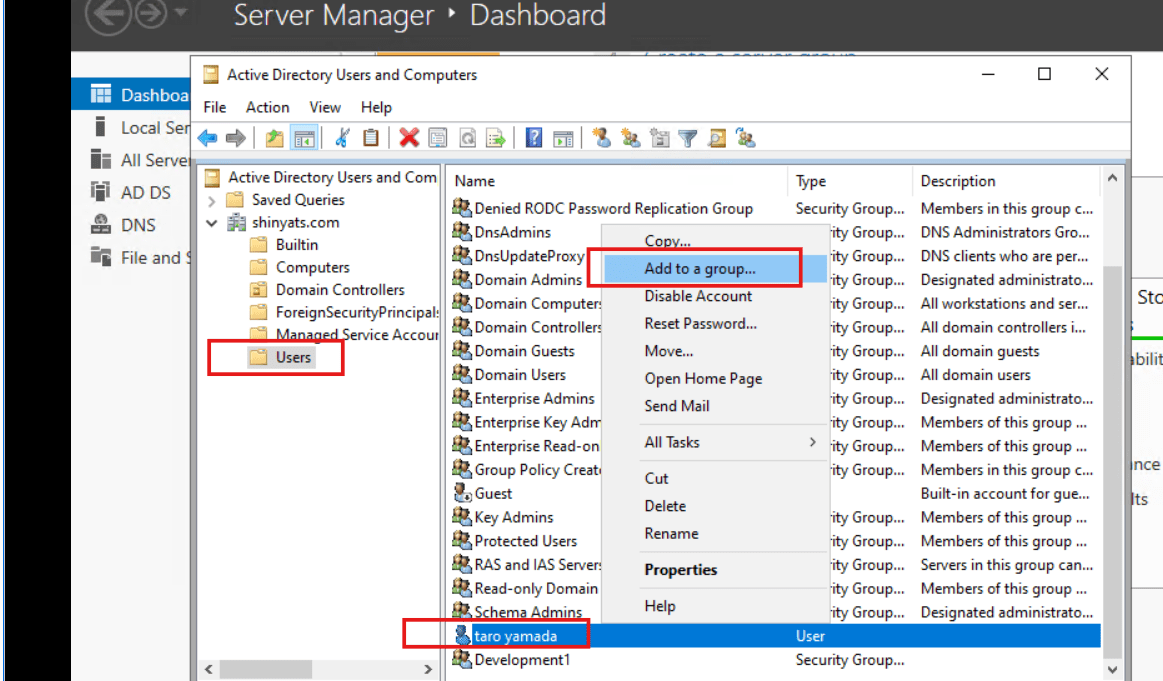This screenshot has width=1163, height=681.
Task: Open the View menu
Action: [325, 108]
